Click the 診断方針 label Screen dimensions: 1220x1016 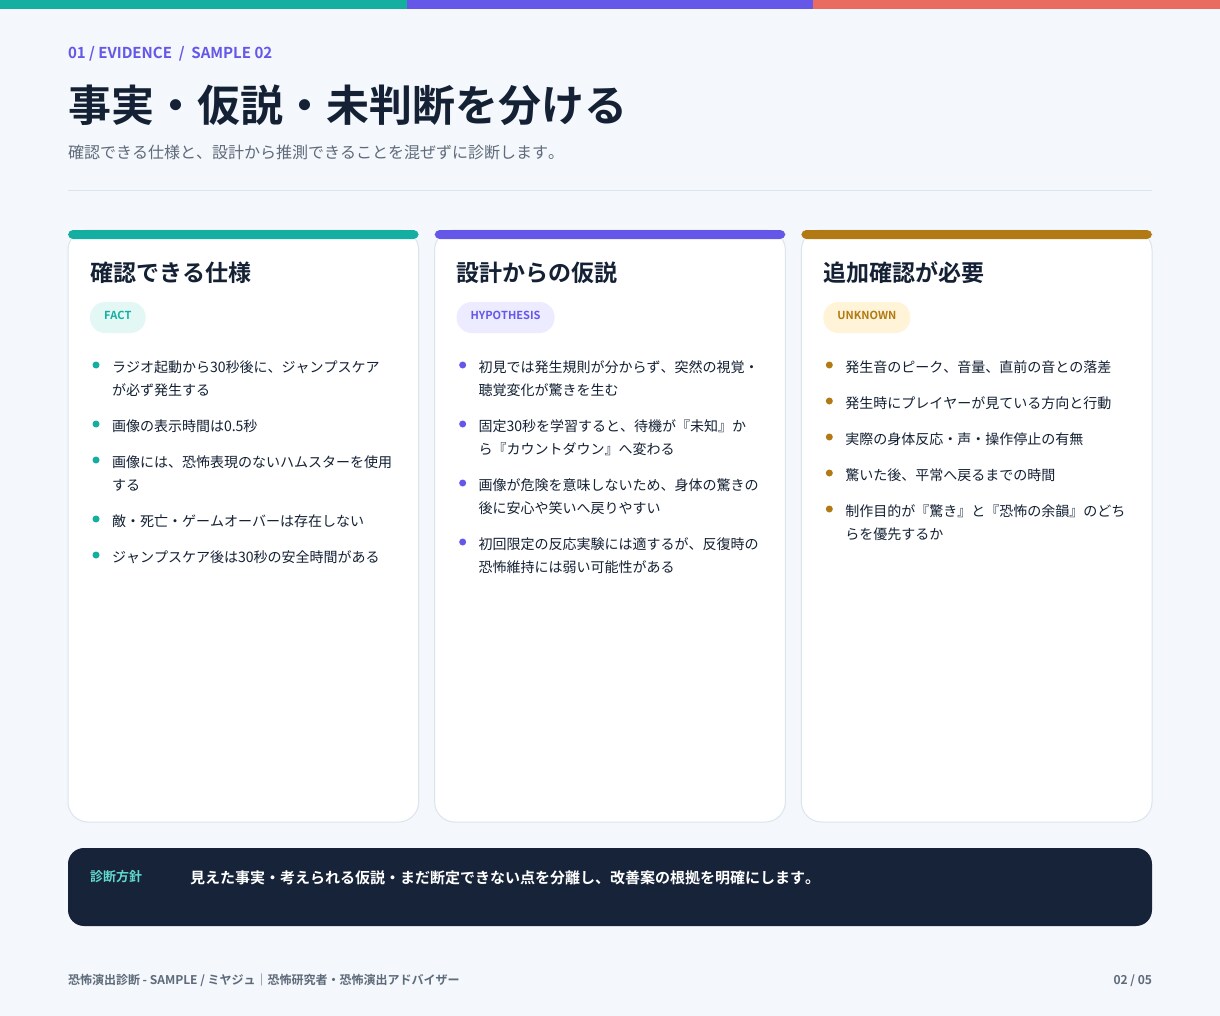116,877
